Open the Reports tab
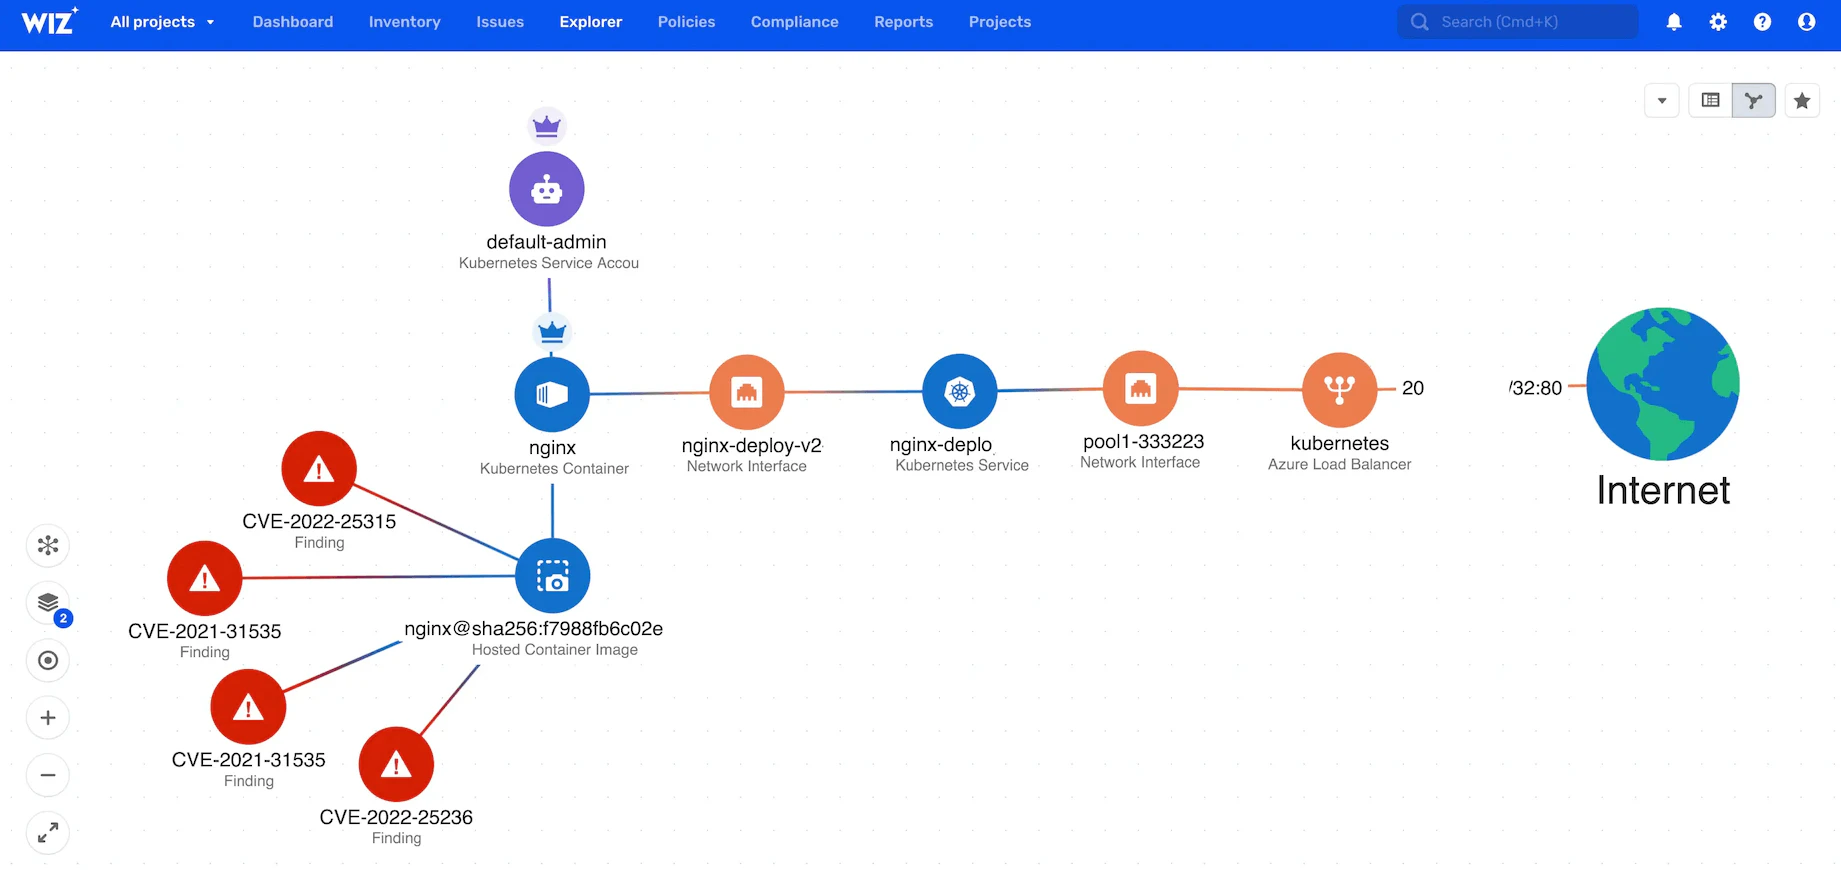This screenshot has width=1841, height=870. click(x=903, y=22)
